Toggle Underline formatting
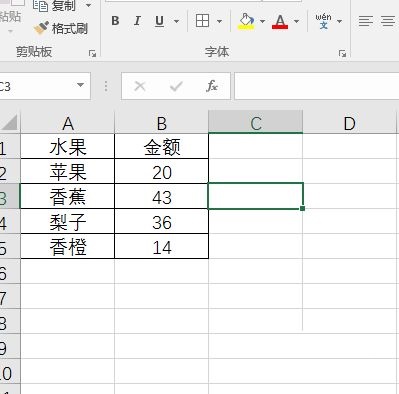 [x=160, y=21]
